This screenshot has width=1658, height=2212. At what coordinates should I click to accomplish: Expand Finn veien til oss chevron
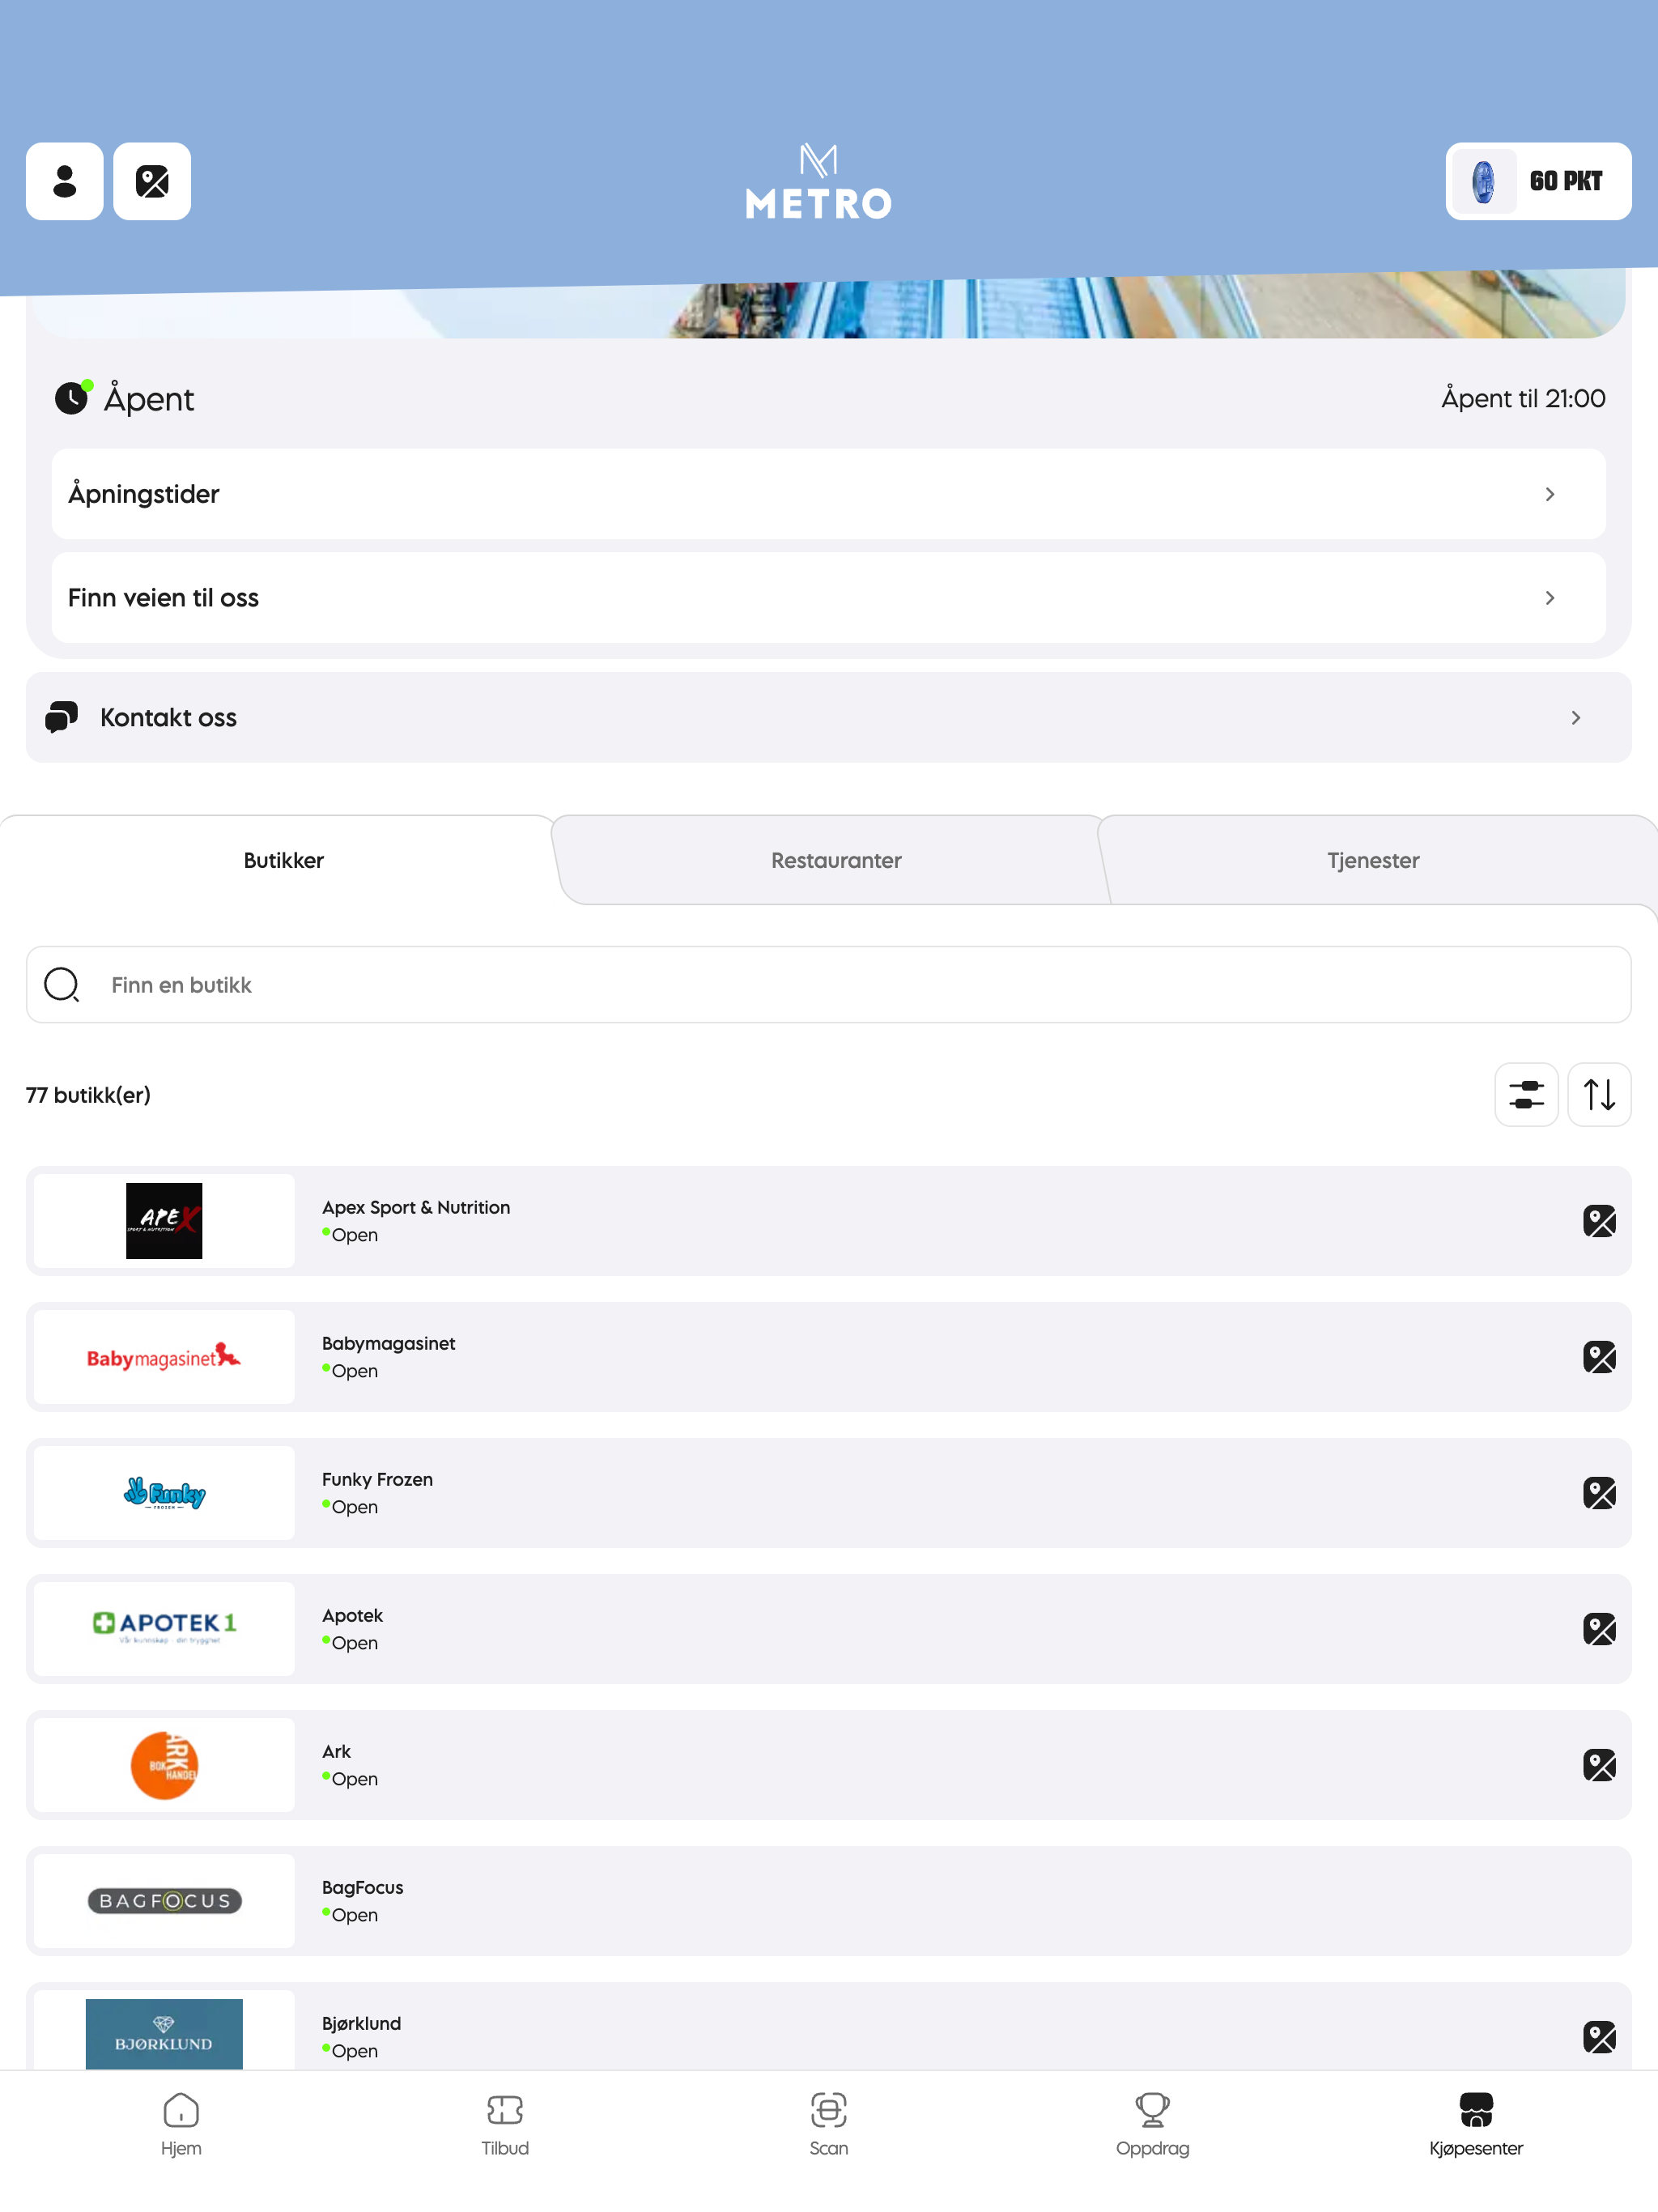tap(1549, 598)
